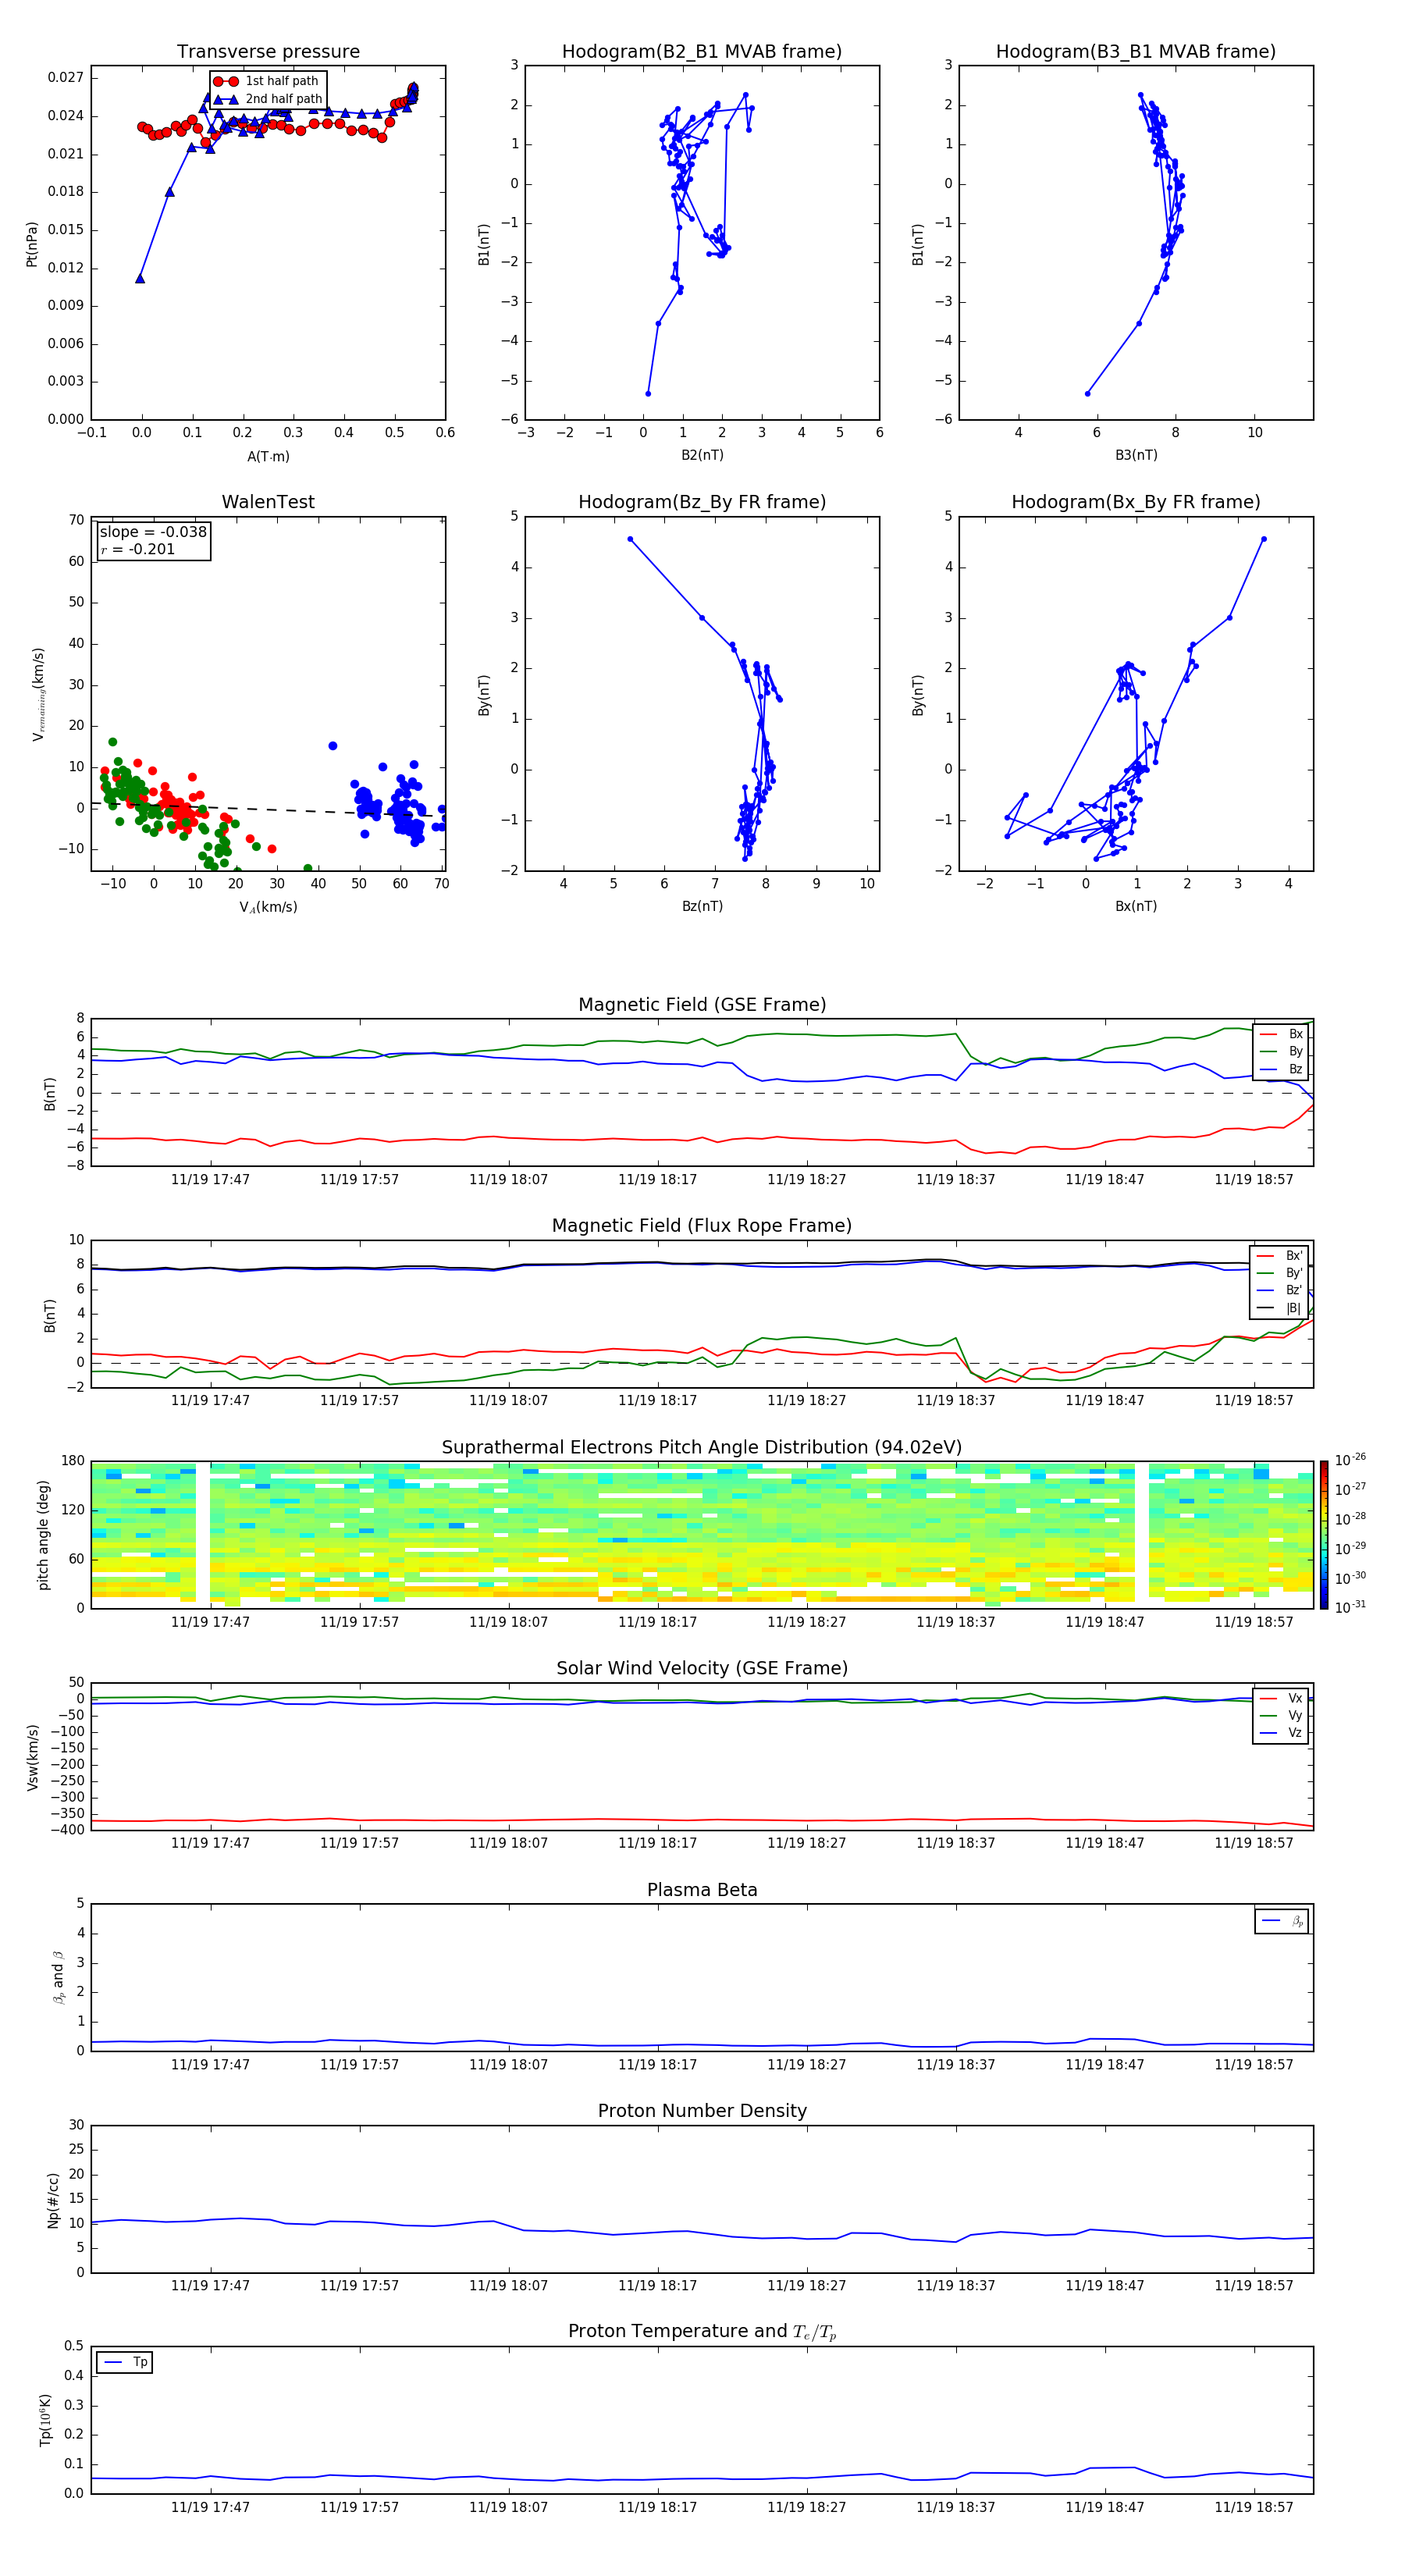The width and height of the screenshot is (1405, 2576).
Task: Click the Proton Number Density title
Action: click(x=702, y=2111)
